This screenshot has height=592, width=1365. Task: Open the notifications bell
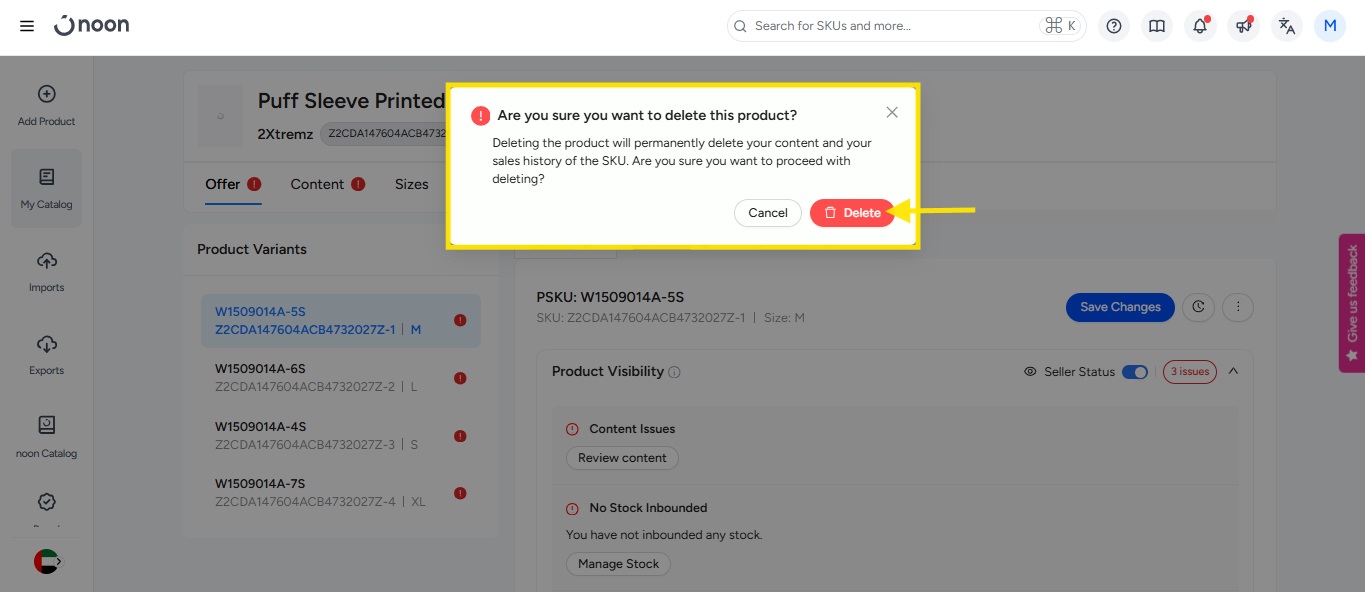[x=1200, y=26]
